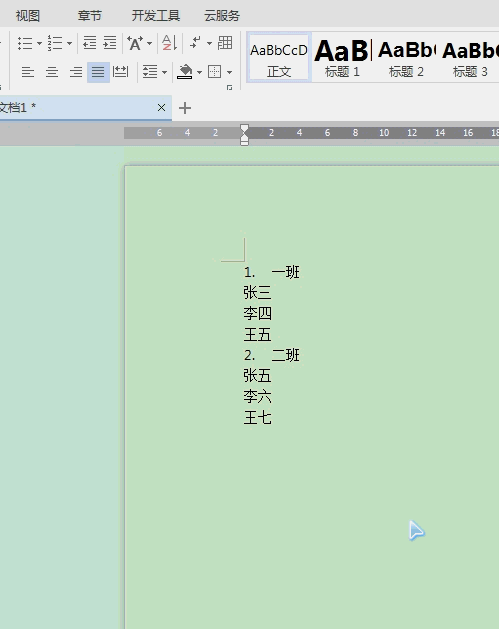
Task: Expand the borders dropdown arrow
Action: pos(229,73)
